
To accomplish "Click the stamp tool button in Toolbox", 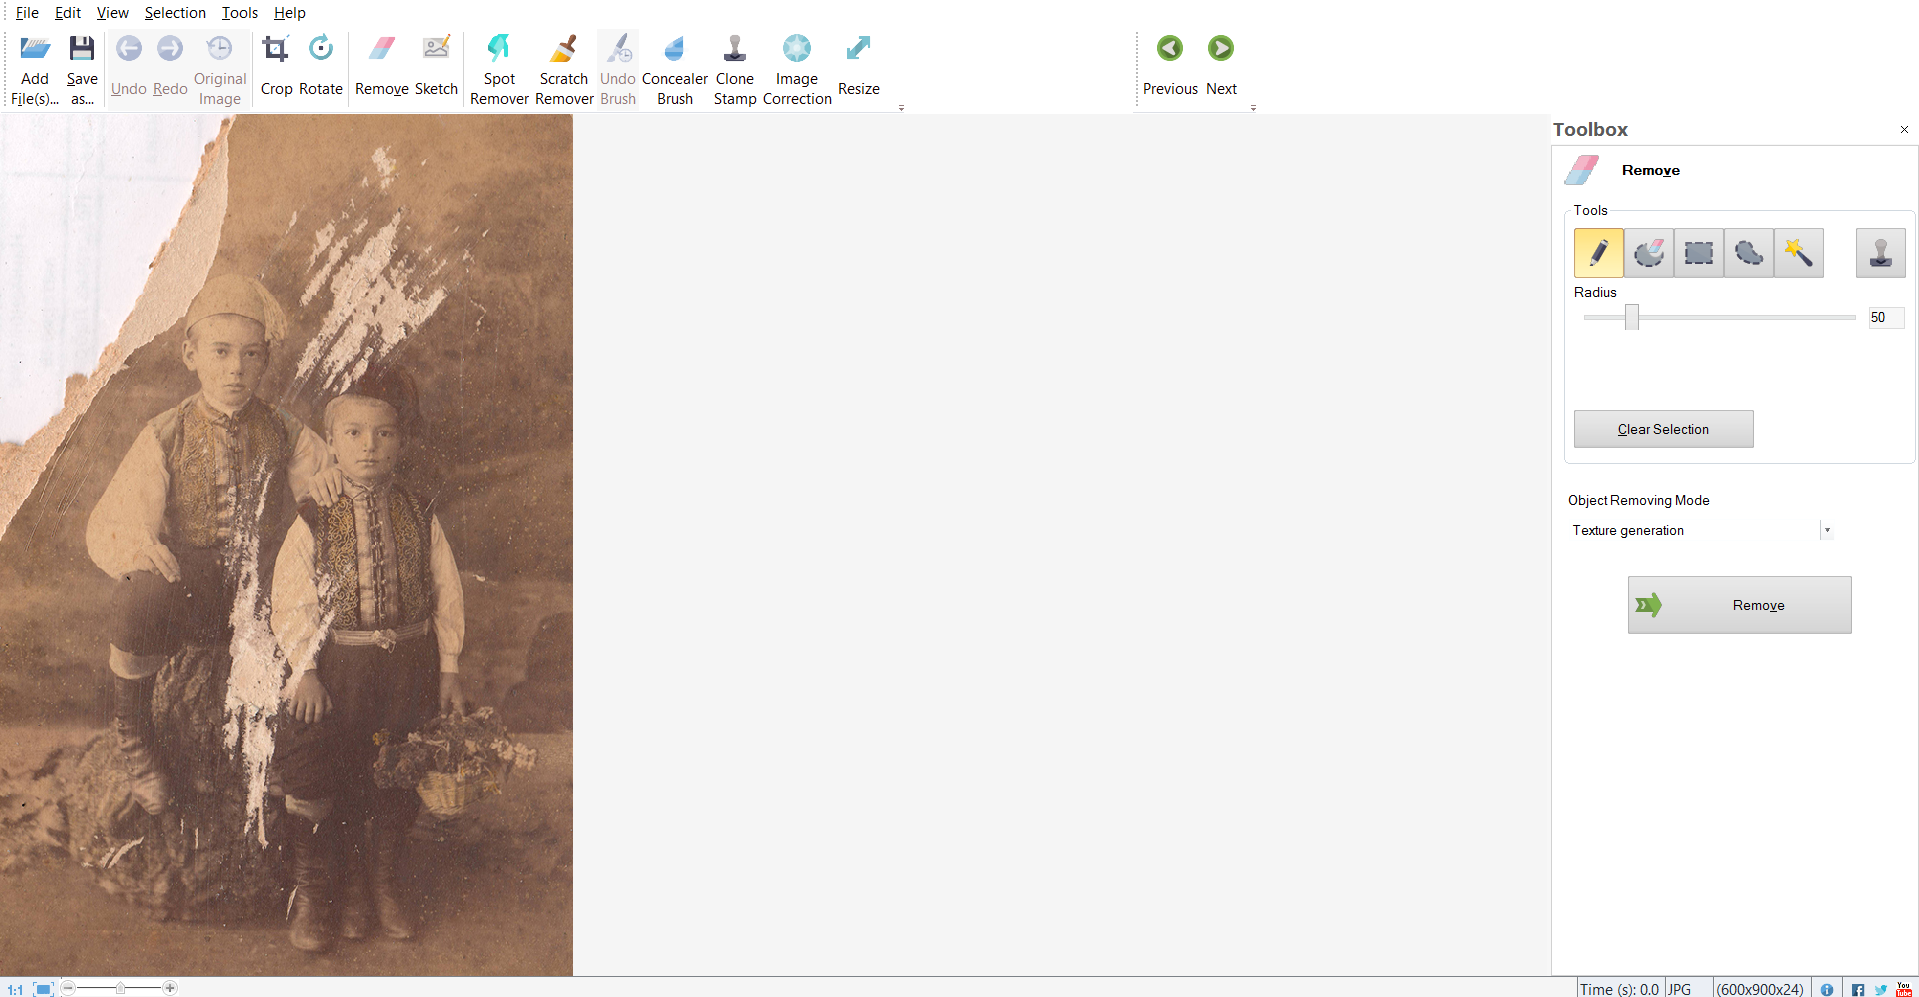I will (x=1880, y=253).
